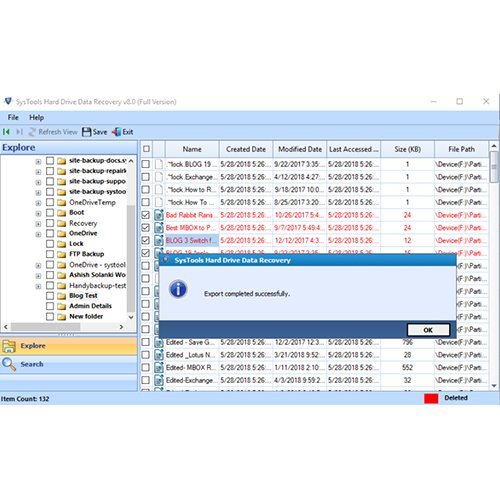
Task: Click document icon for Edited _Lotus N row
Action: (159, 355)
